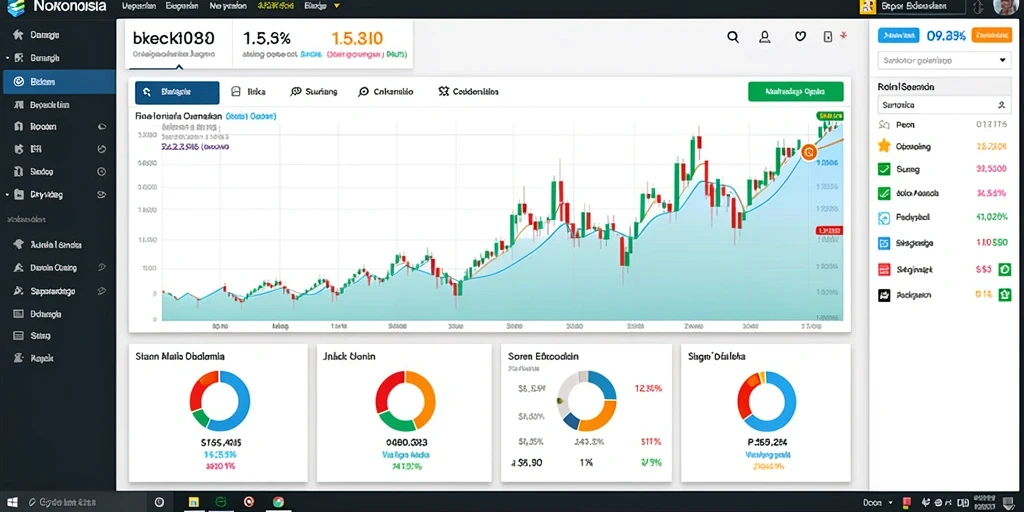Click the orange button in right panel
Screen dimensions: 1024x512
pyautogui.click(x=991, y=36)
